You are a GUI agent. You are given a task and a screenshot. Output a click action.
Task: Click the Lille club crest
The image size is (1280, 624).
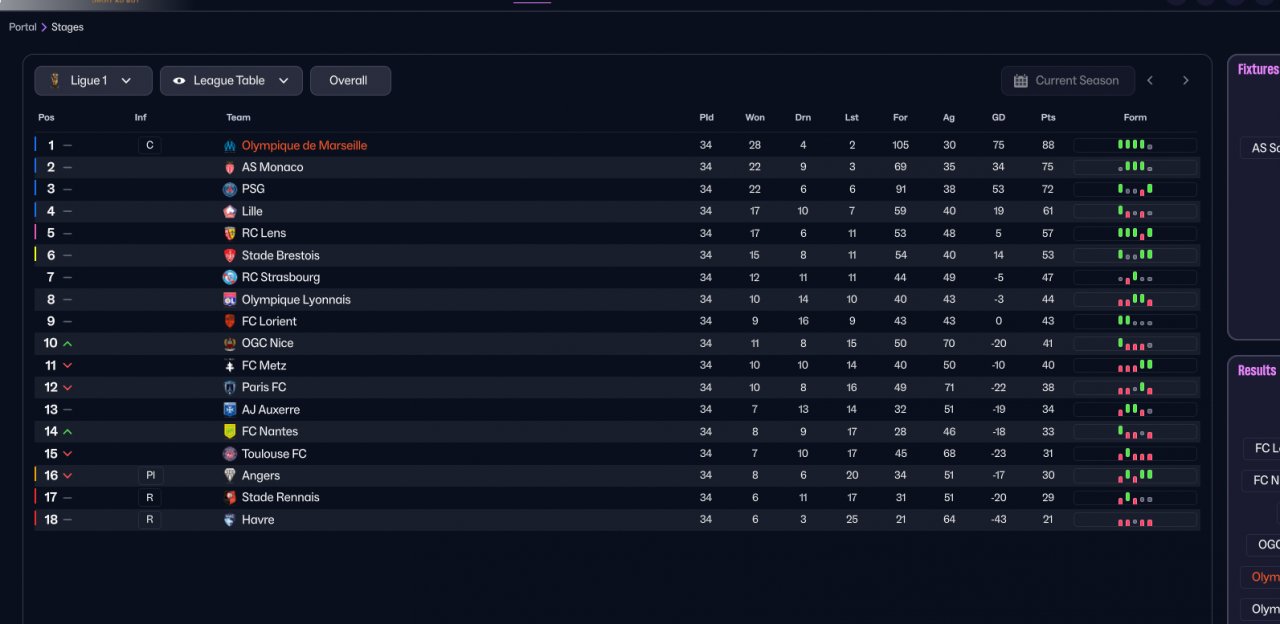pos(230,212)
